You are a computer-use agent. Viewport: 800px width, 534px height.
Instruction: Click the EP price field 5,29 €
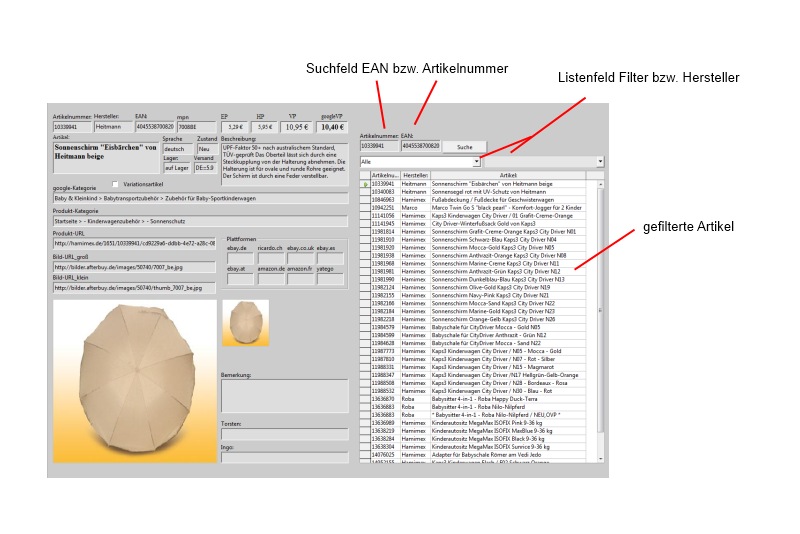(235, 127)
